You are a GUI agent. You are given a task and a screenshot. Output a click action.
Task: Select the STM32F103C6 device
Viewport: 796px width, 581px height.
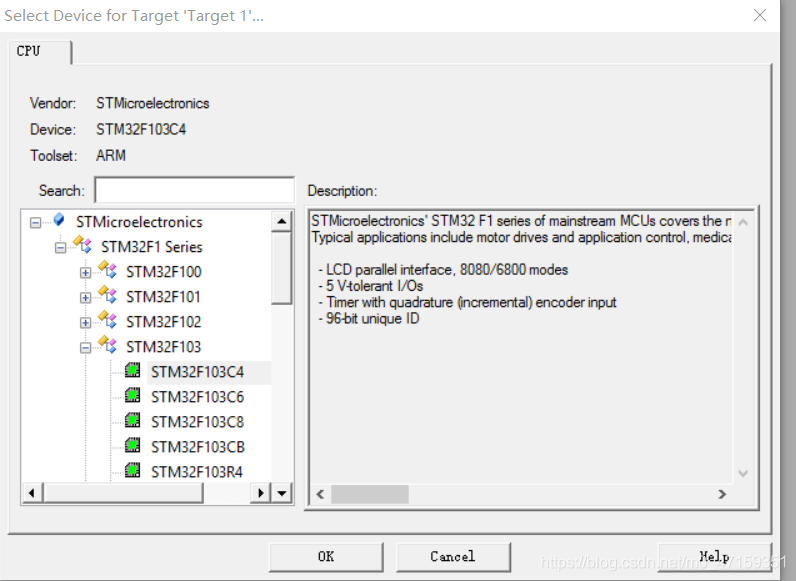(197, 397)
